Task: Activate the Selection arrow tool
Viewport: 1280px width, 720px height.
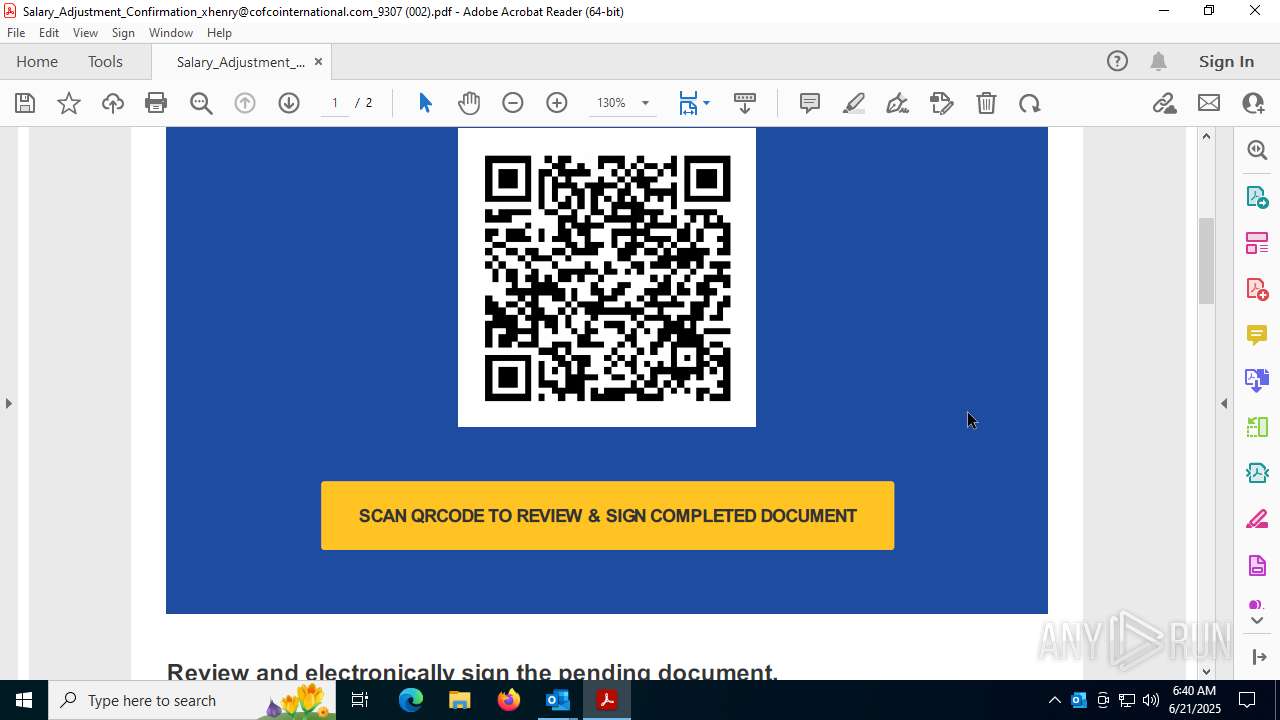Action: [425, 103]
